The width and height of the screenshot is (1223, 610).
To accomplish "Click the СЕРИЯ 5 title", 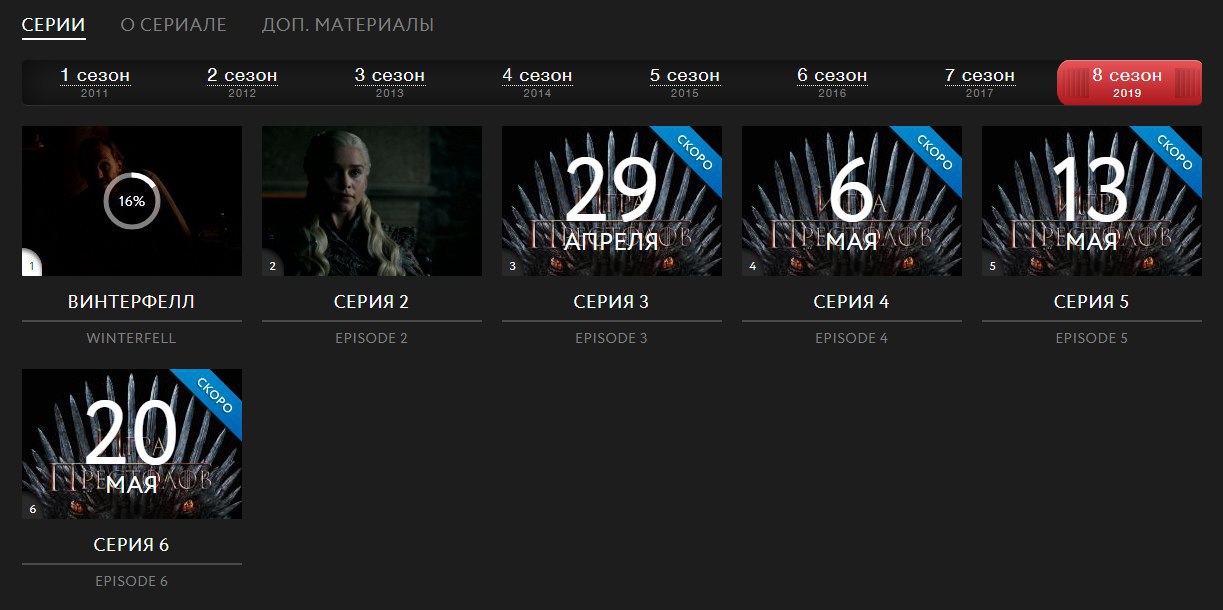I will tap(1092, 302).
